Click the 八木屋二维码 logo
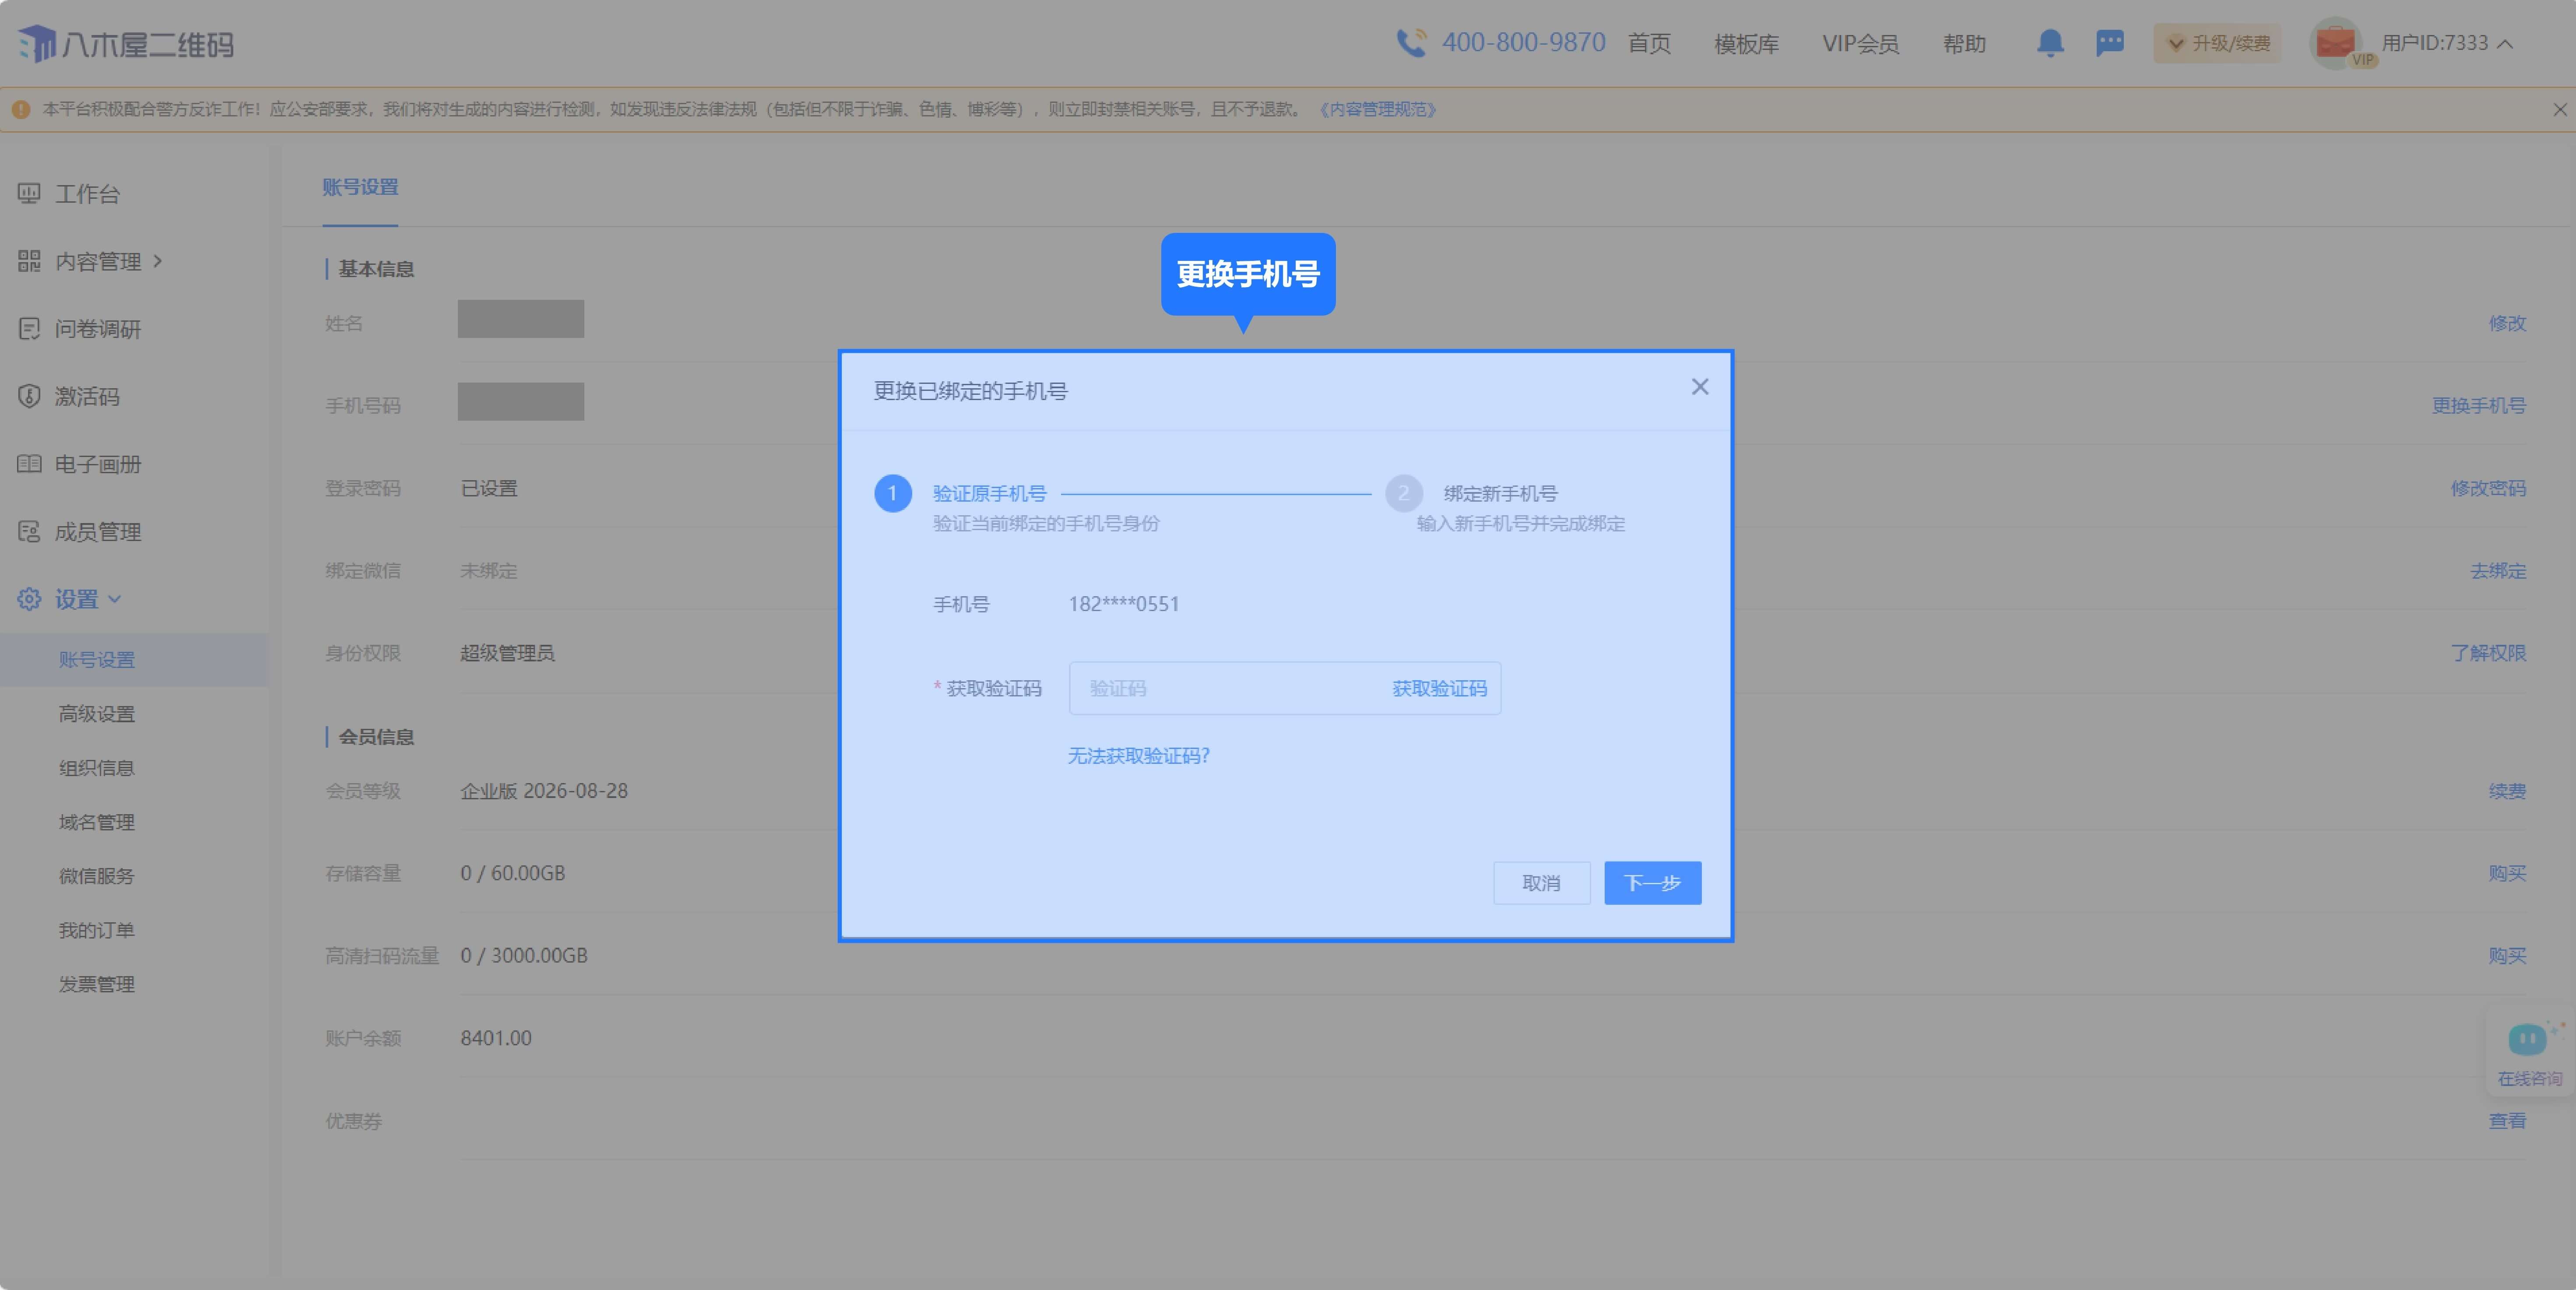The image size is (2576, 1290). (126, 44)
